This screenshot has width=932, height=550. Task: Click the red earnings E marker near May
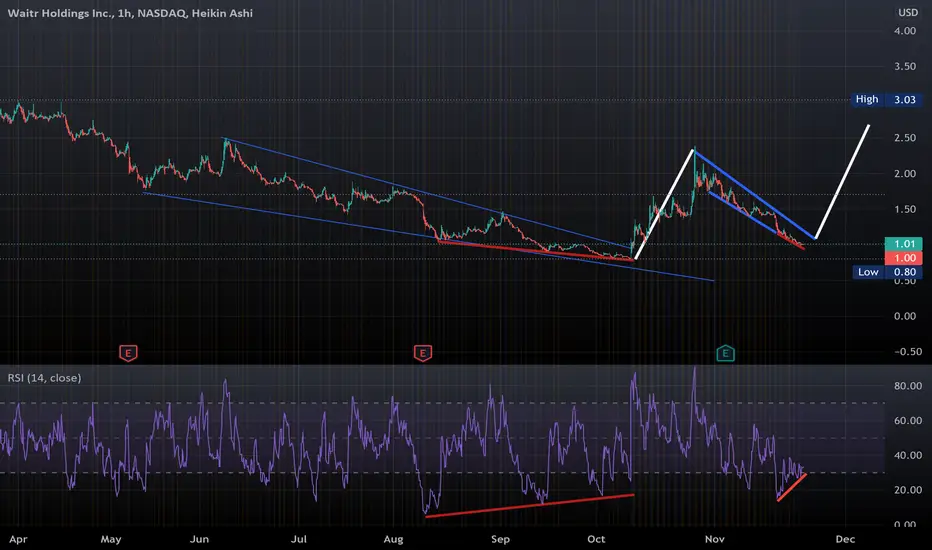(x=128, y=353)
